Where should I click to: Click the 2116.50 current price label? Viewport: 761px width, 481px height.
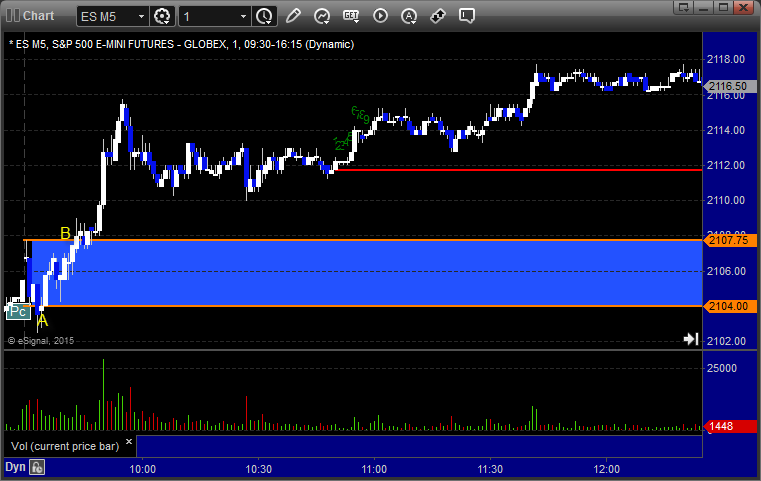pos(730,86)
